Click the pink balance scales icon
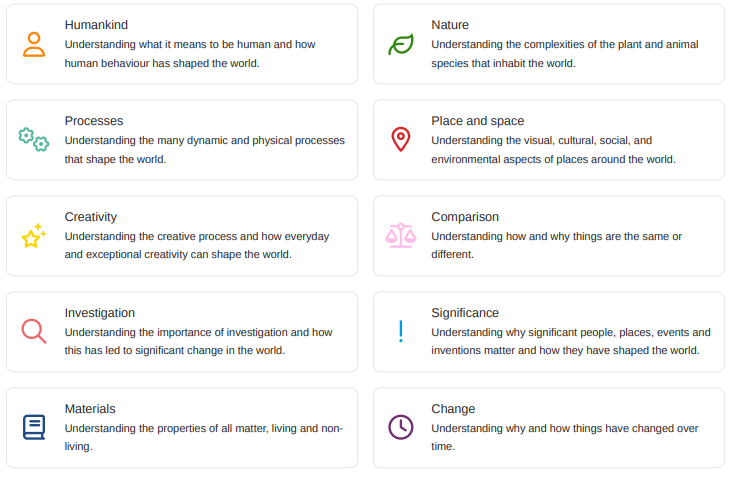 [401, 235]
